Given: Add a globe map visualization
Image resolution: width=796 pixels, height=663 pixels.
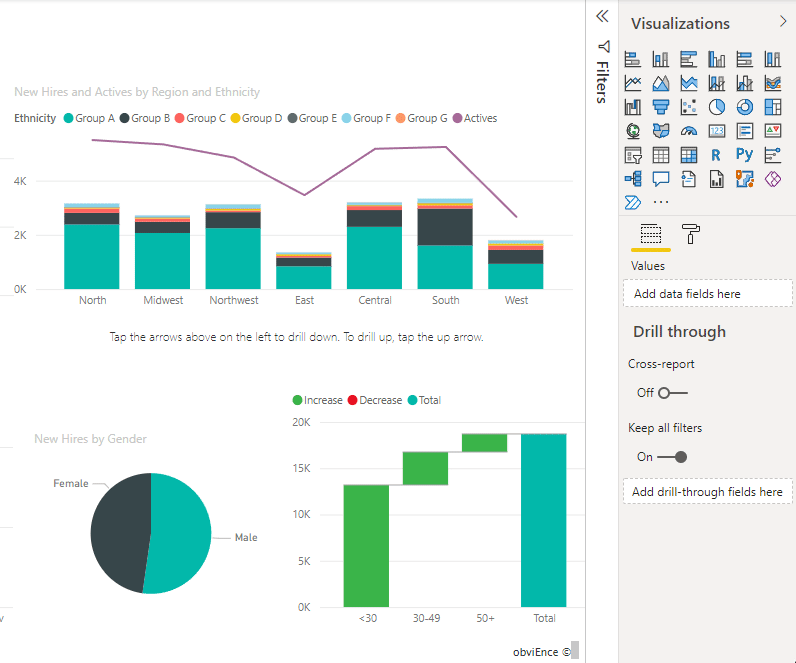Looking at the screenshot, I should [x=632, y=130].
